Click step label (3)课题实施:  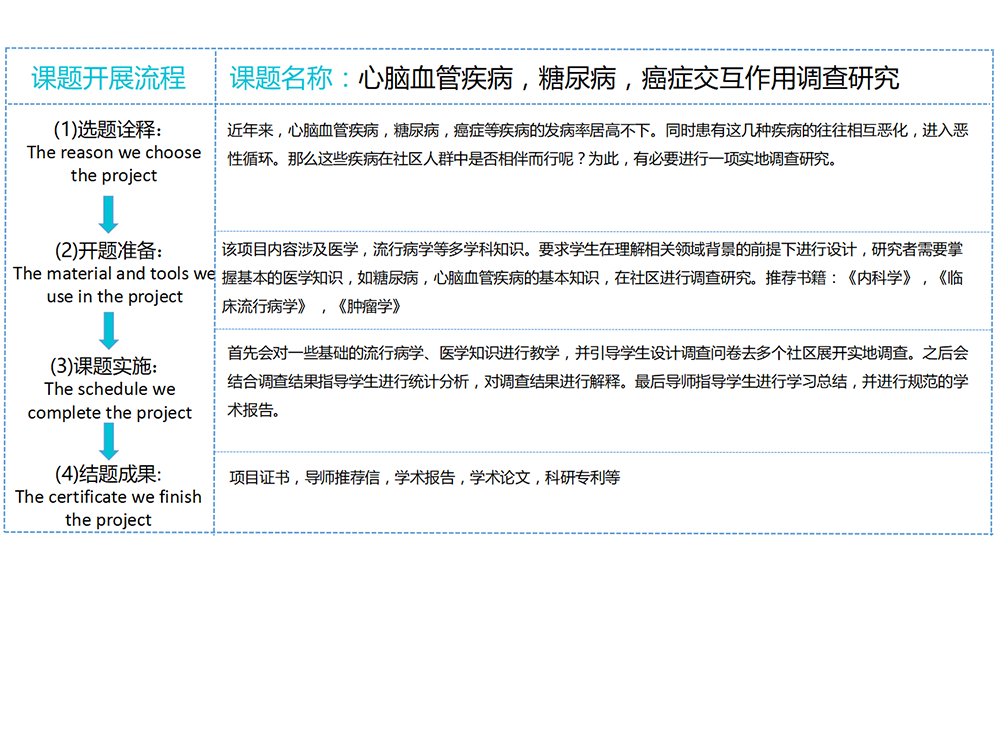click(103, 366)
